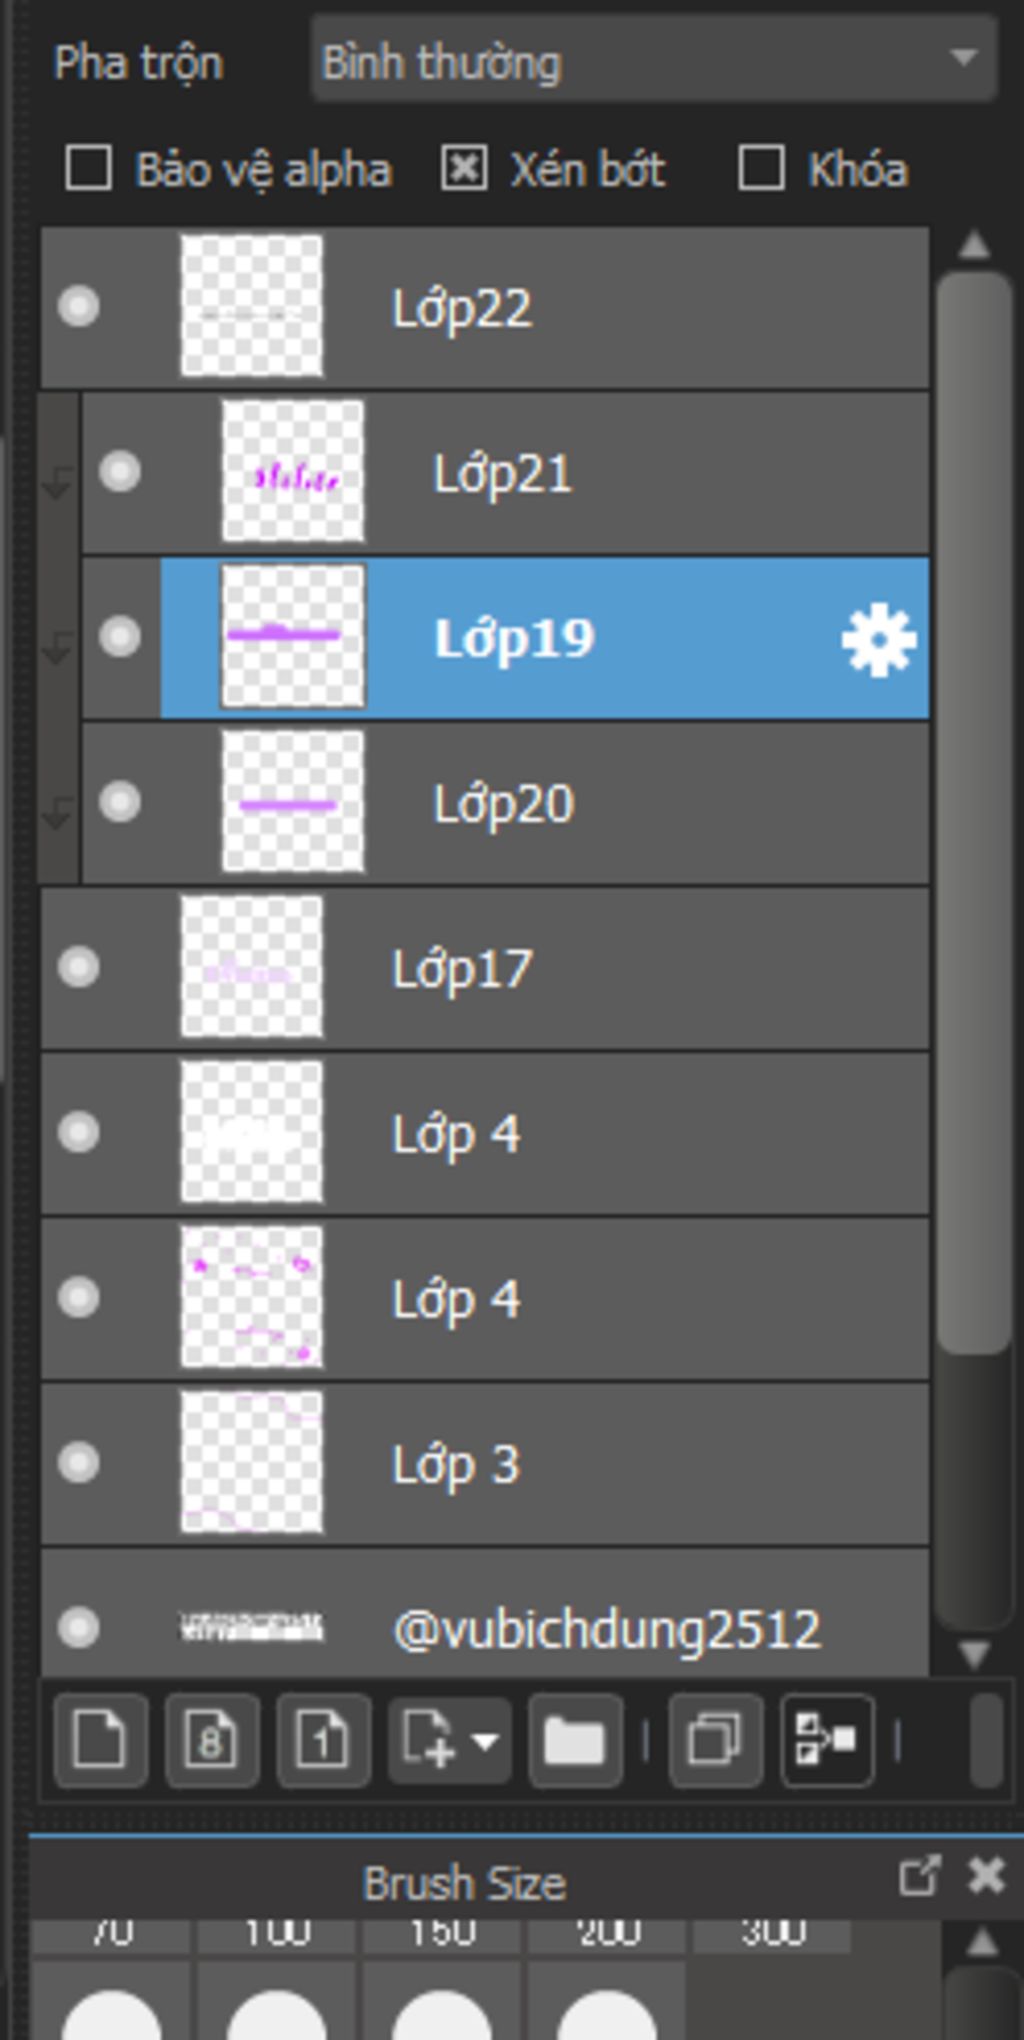Add a new 8-bit layer

pos(212,1741)
